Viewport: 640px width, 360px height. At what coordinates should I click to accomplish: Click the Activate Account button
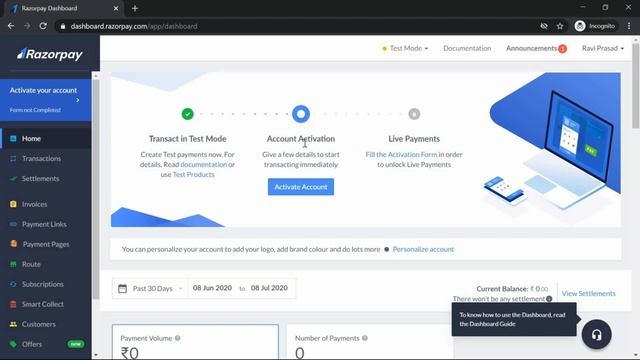tap(301, 187)
